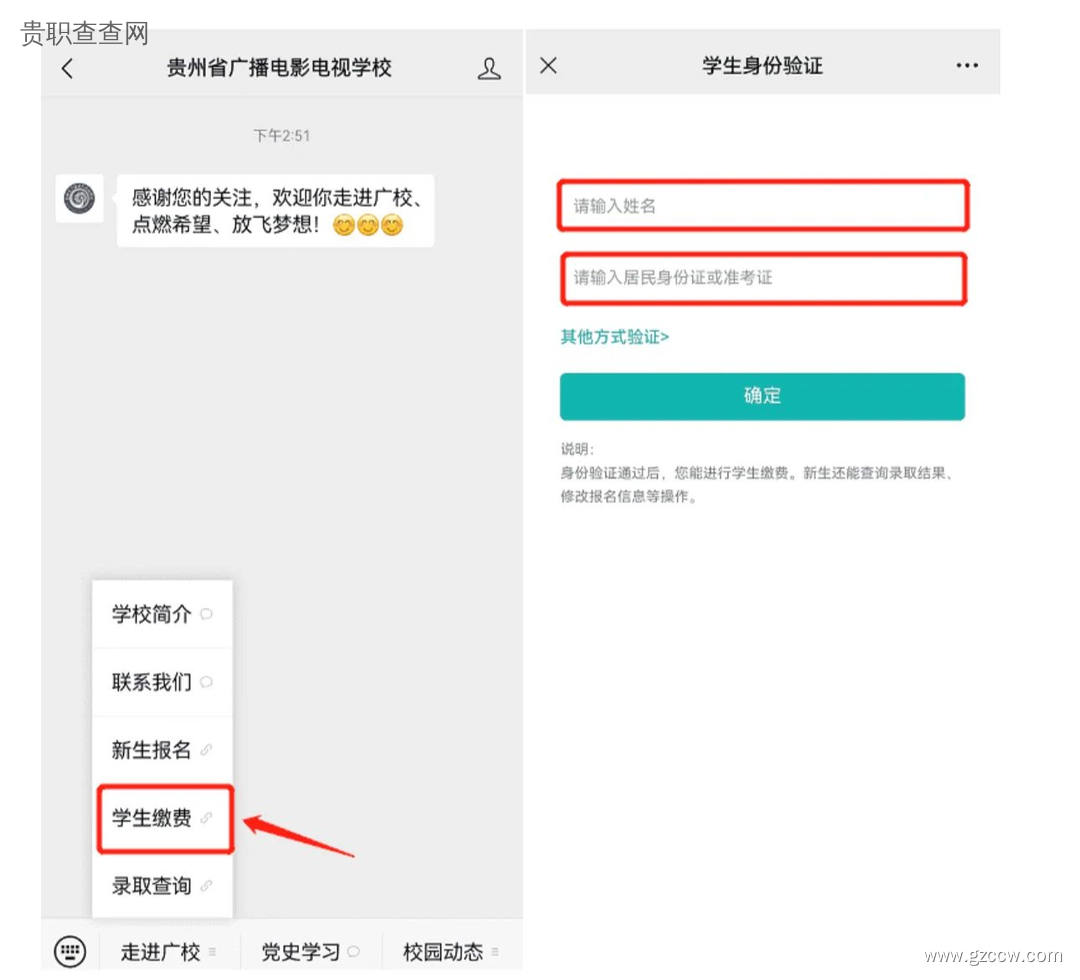The height and width of the screenshot is (980, 1080).
Task: Open the account profile person icon
Action: tap(489, 68)
